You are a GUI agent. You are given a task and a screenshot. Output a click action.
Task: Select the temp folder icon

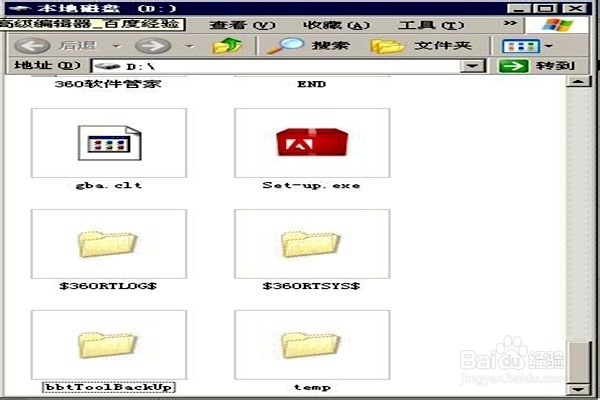[312, 345]
